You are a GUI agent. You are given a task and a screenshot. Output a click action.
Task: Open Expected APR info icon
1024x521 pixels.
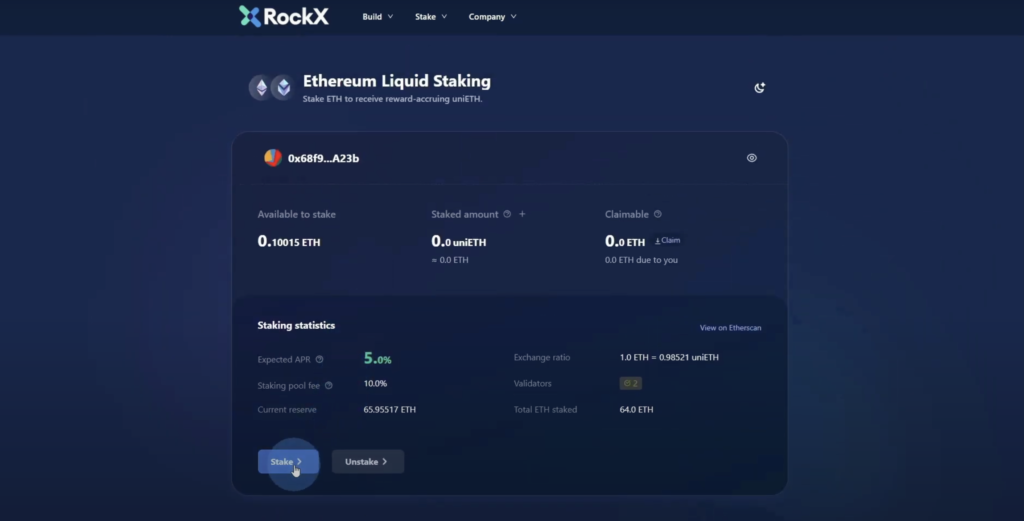tap(319, 359)
